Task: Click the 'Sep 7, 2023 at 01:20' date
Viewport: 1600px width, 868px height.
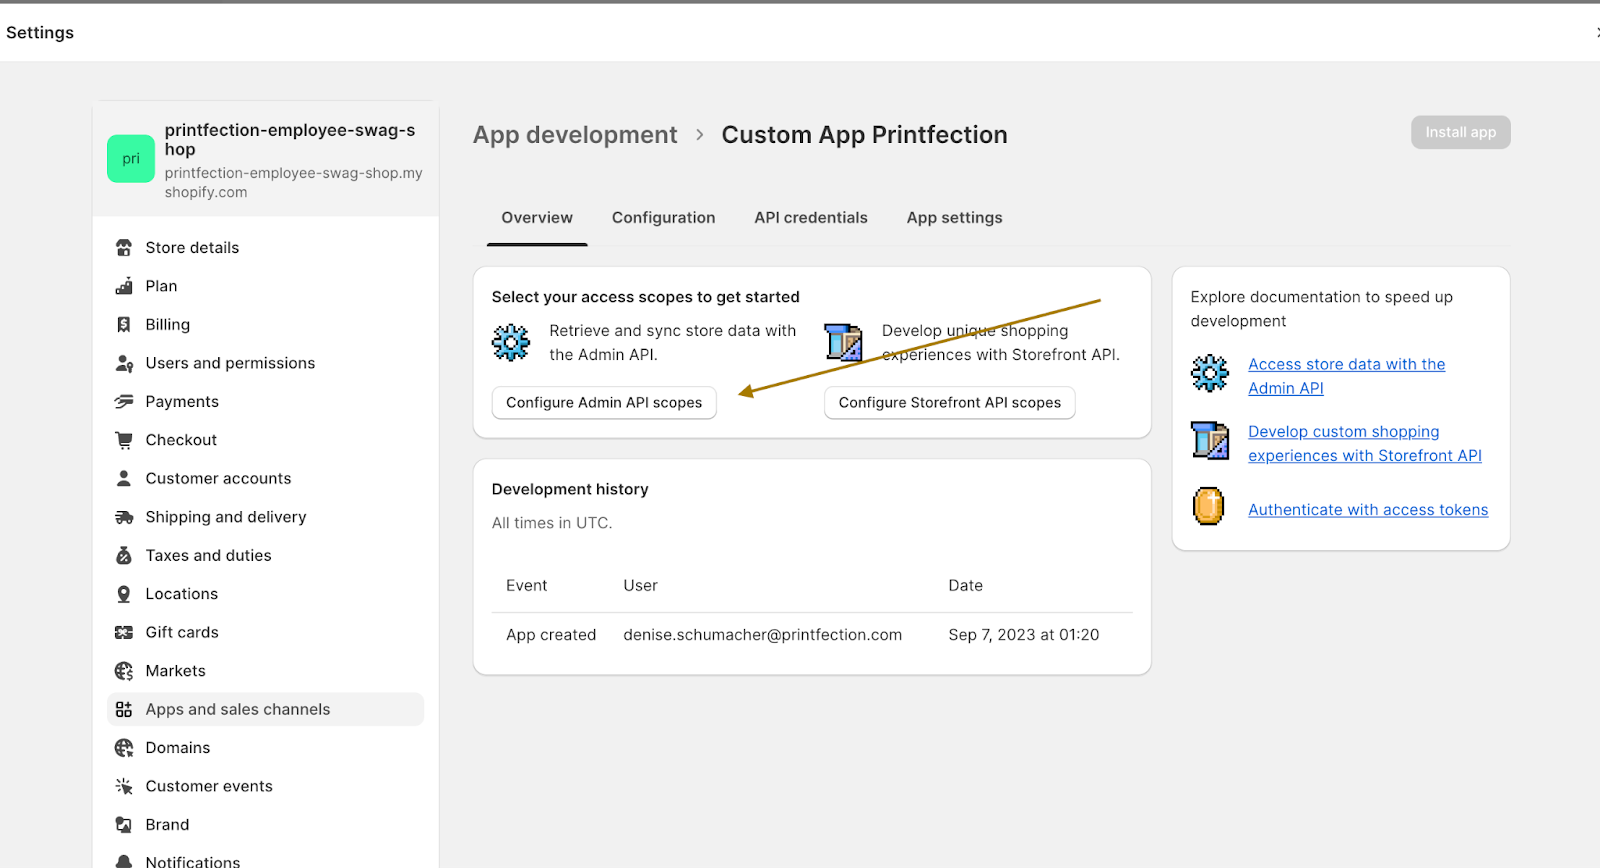Action: [x=1024, y=635]
